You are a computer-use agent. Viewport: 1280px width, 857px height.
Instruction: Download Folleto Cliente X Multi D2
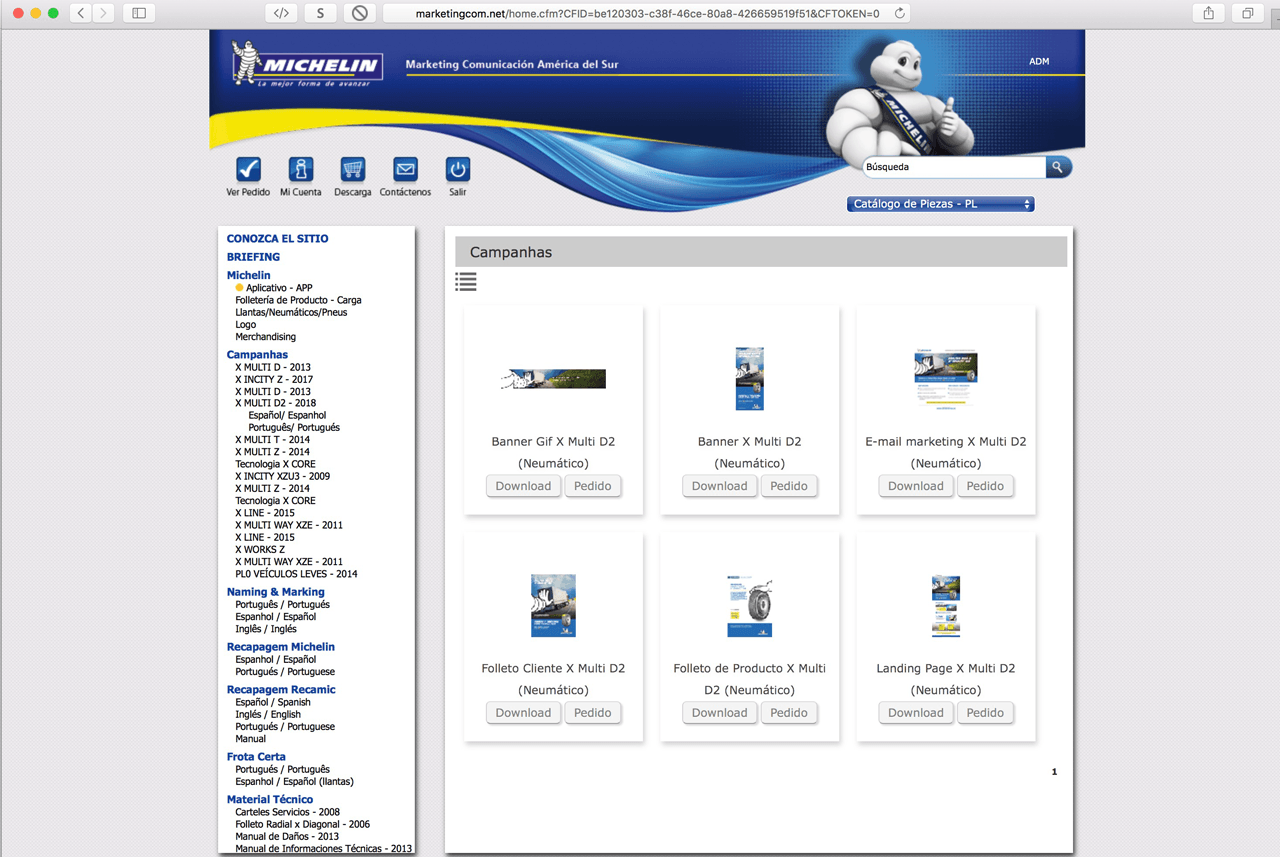pyautogui.click(x=523, y=713)
